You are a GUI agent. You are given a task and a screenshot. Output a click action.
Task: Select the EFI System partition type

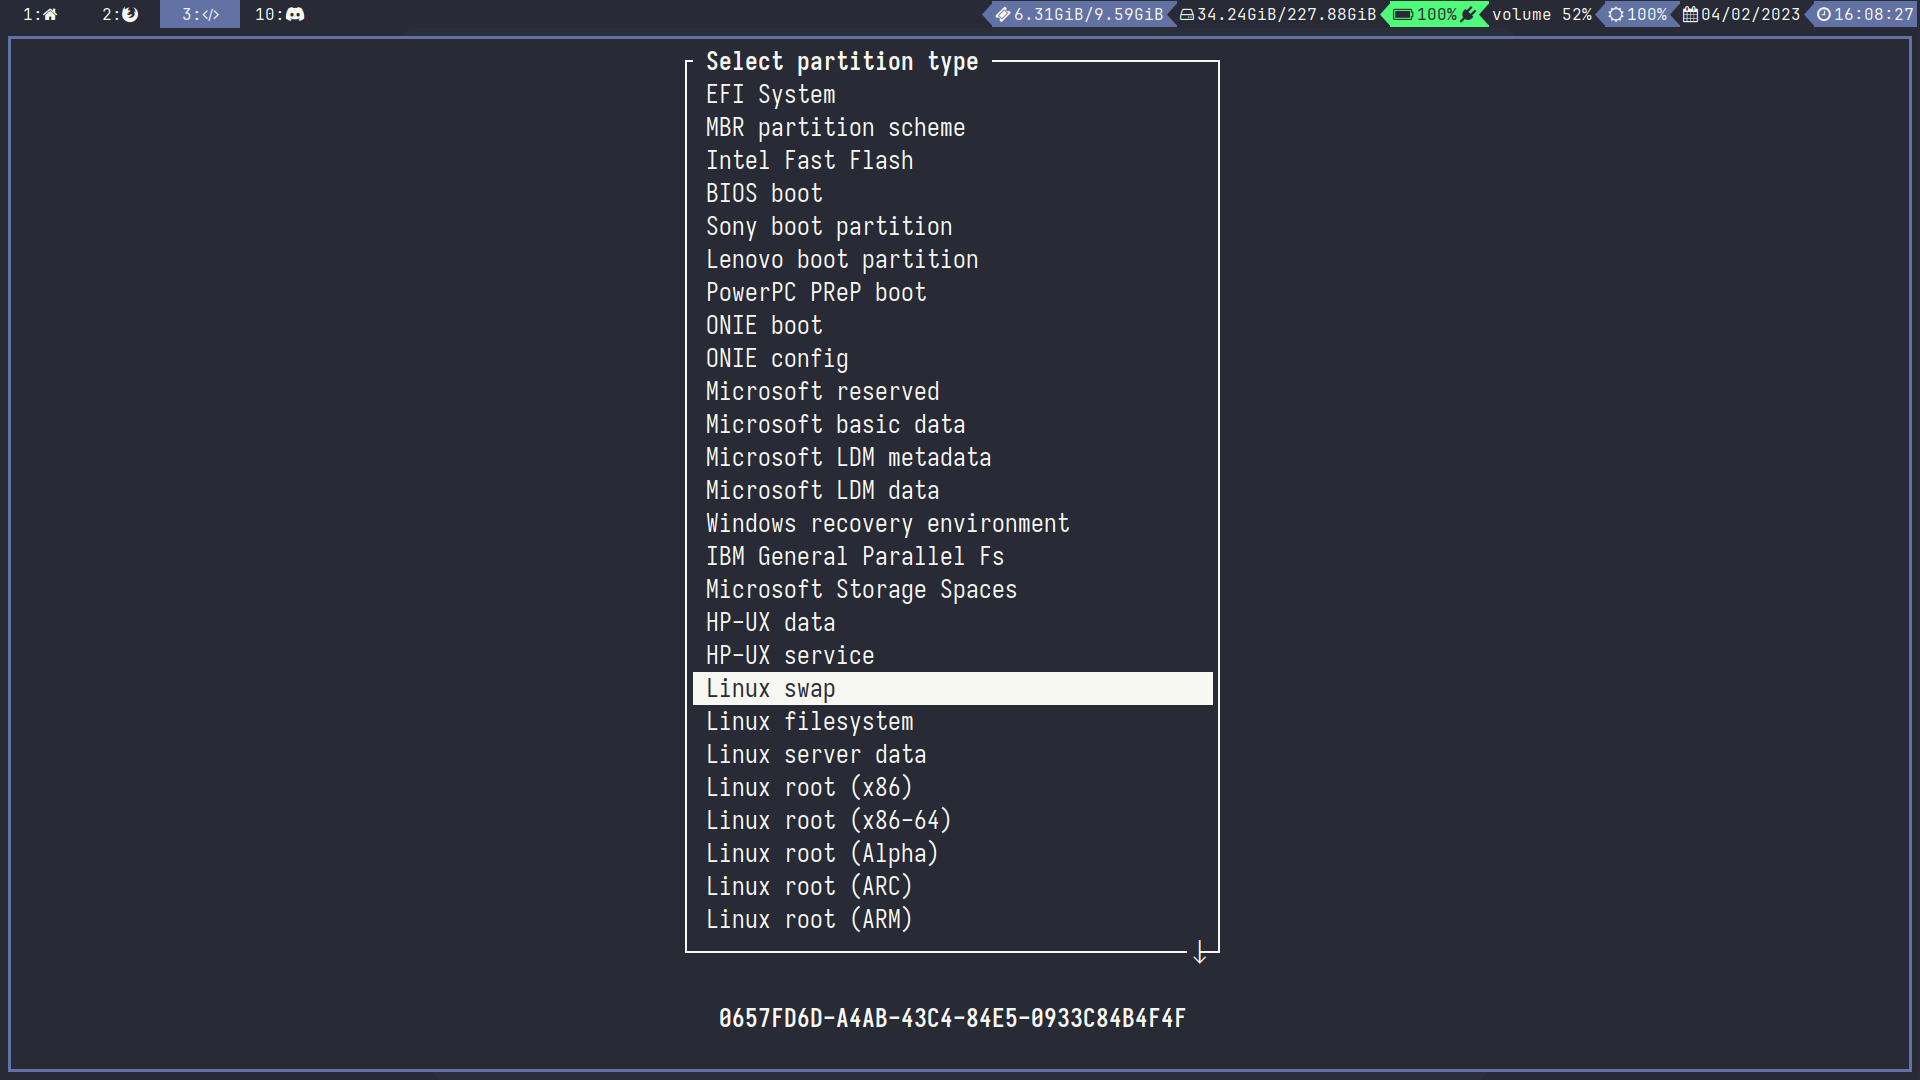[x=770, y=95]
